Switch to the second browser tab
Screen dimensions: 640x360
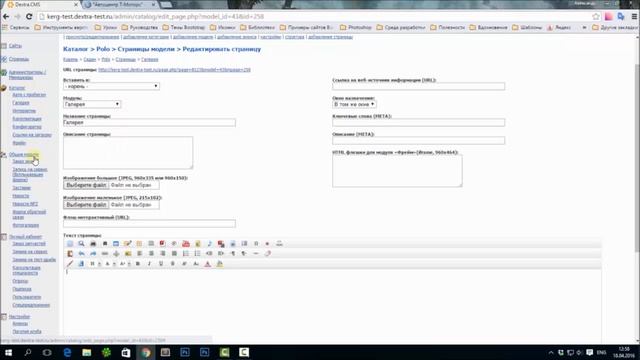pyautogui.click(x=121, y=4)
